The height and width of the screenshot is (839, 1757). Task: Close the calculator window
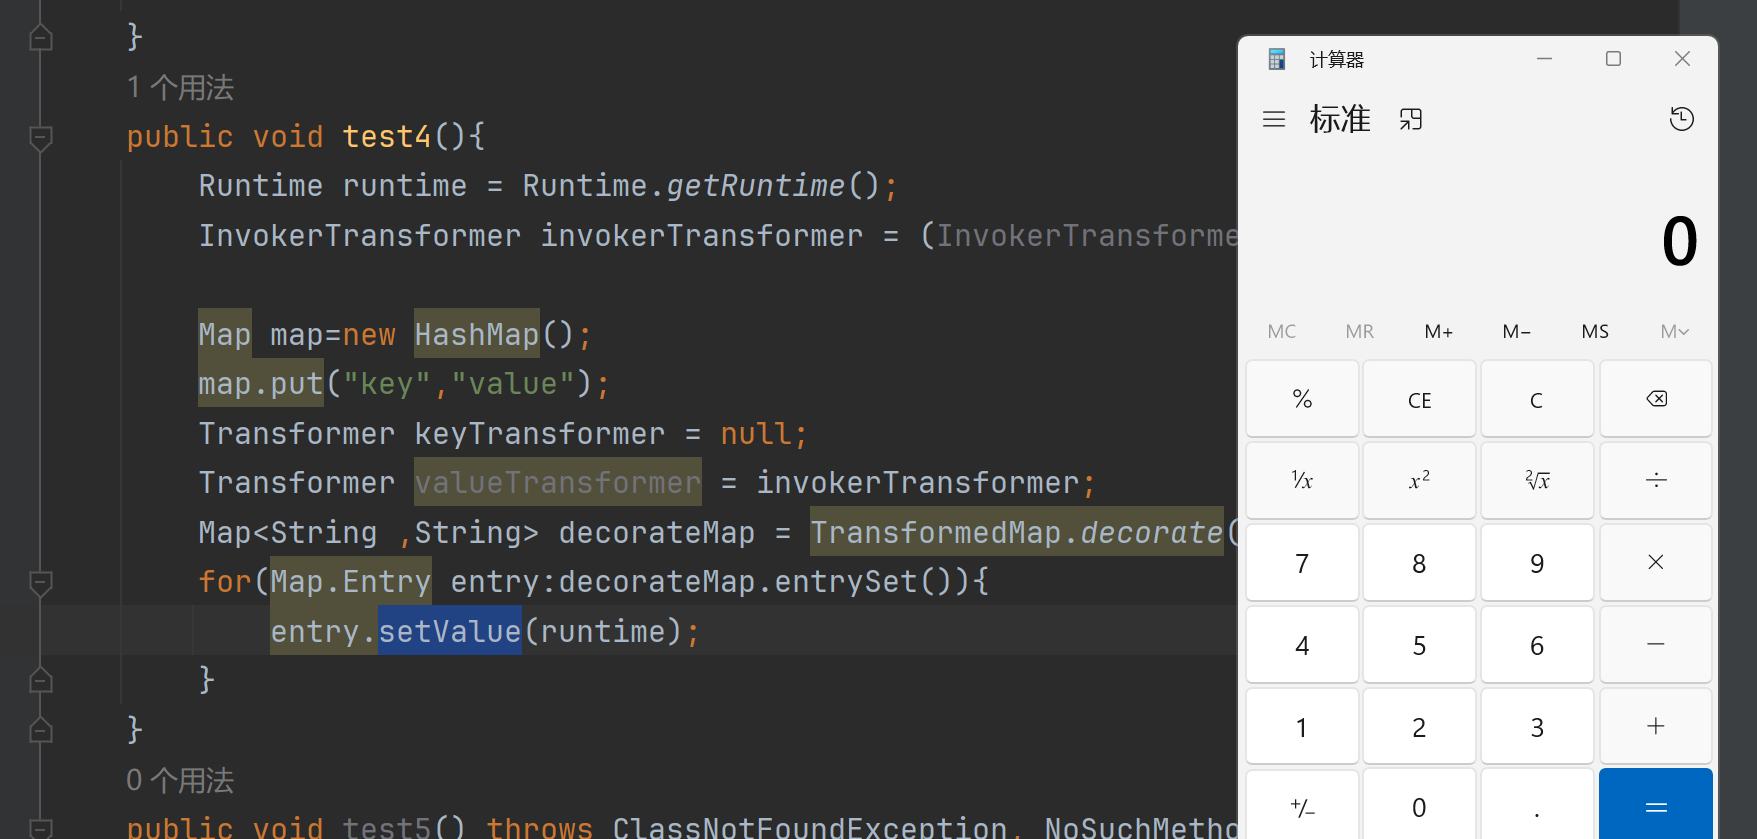click(x=1682, y=59)
